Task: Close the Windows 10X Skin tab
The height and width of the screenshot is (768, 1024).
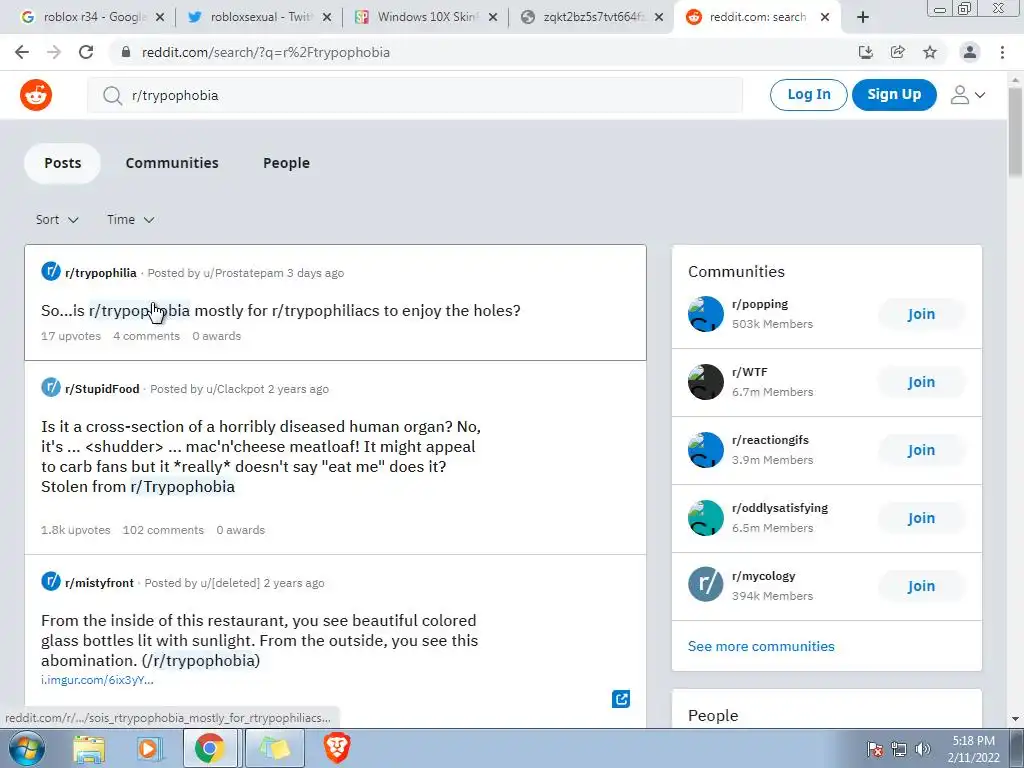Action: coord(493,18)
